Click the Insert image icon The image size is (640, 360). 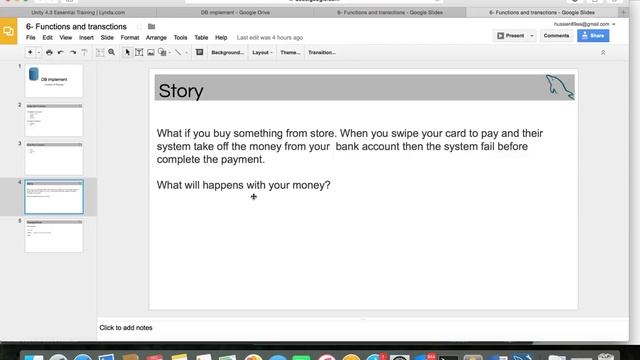[x=151, y=52]
